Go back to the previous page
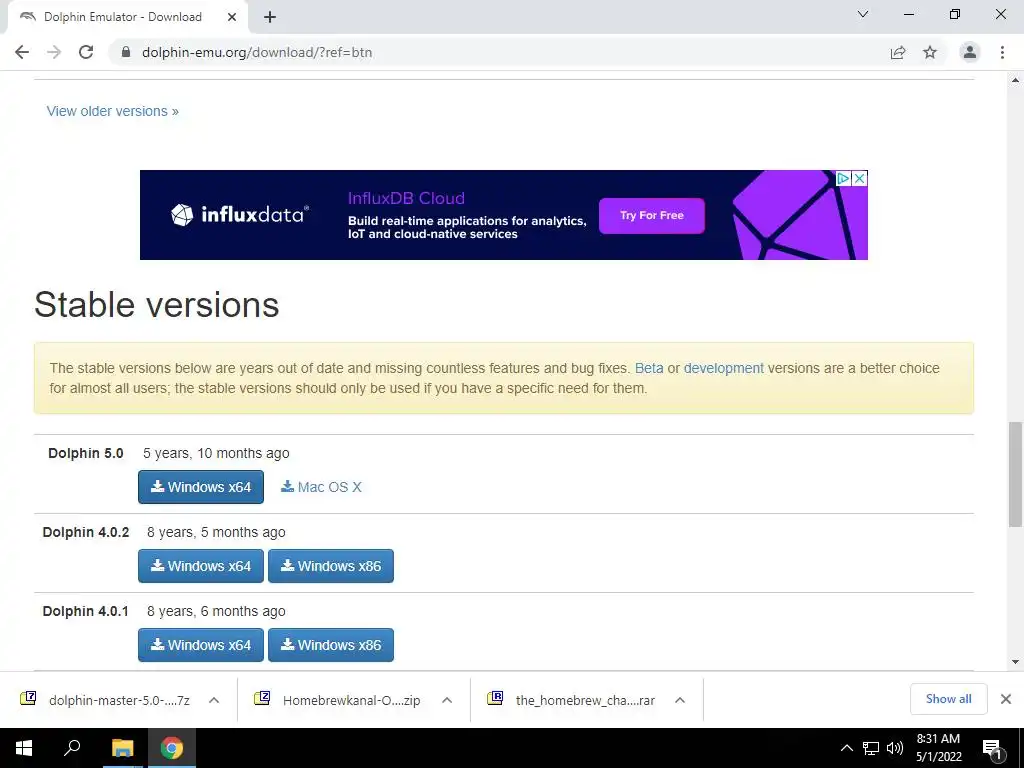Screen dimensions: 1024x768 [x=22, y=52]
